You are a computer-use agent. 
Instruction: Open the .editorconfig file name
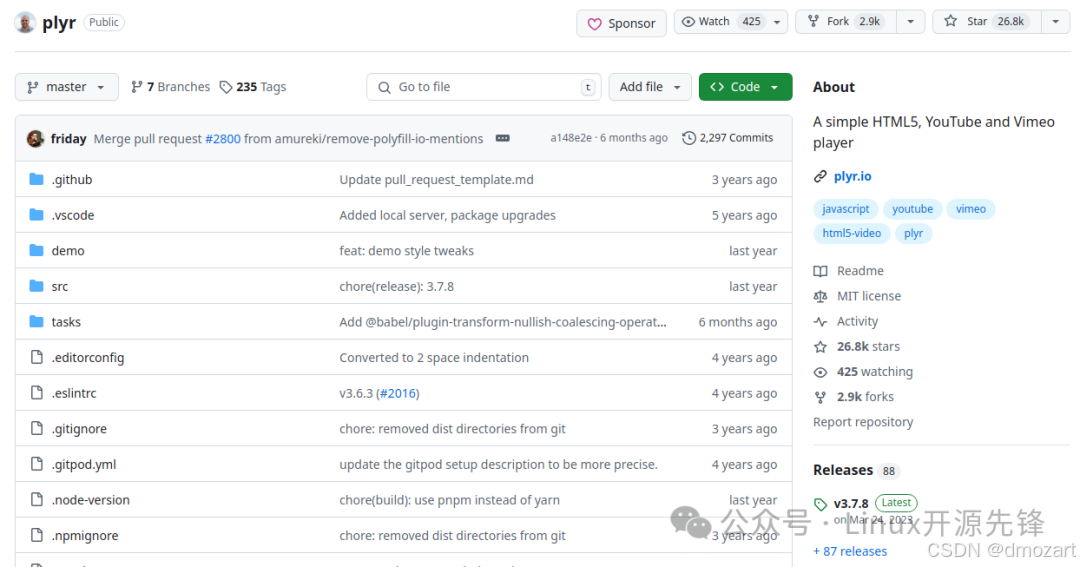coord(87,358)
